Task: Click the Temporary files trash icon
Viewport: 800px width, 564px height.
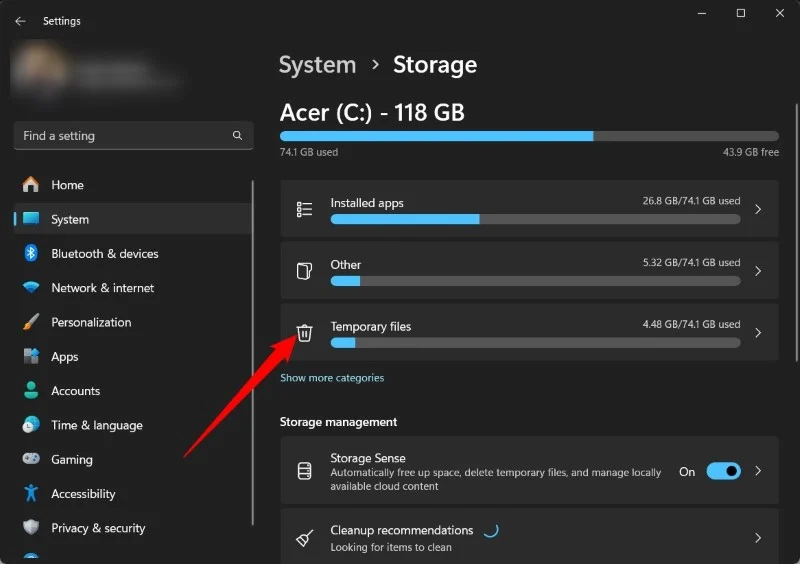Action: point(305,333)
